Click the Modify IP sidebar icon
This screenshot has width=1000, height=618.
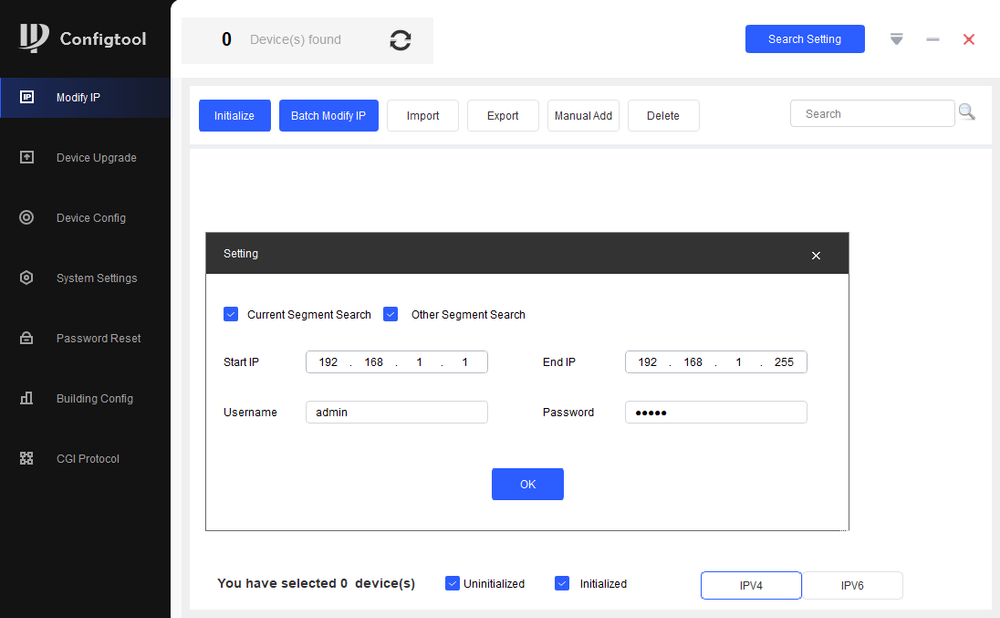point(27,97)
